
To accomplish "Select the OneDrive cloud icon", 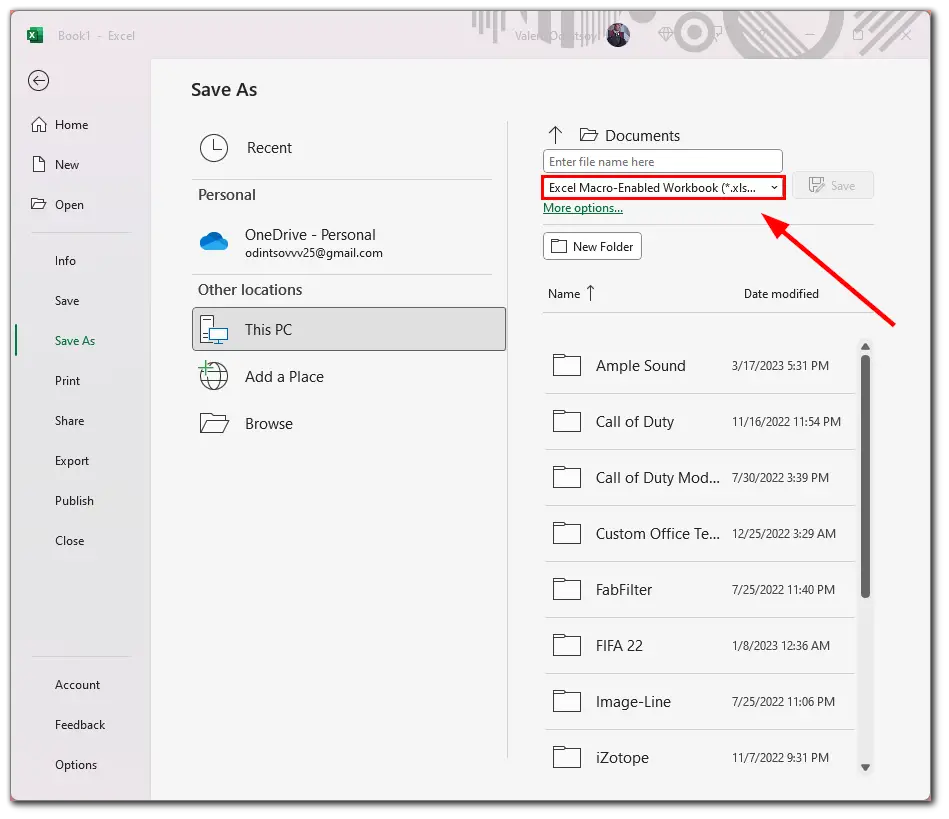I will point(214,242).
